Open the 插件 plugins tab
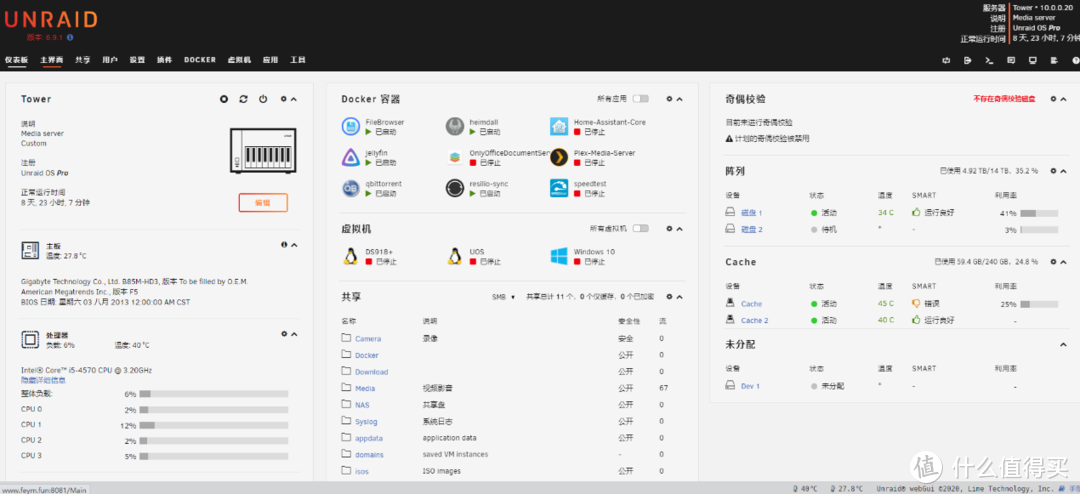The width and height of the screenshot is (1080, 494). [x=164, y=60]
